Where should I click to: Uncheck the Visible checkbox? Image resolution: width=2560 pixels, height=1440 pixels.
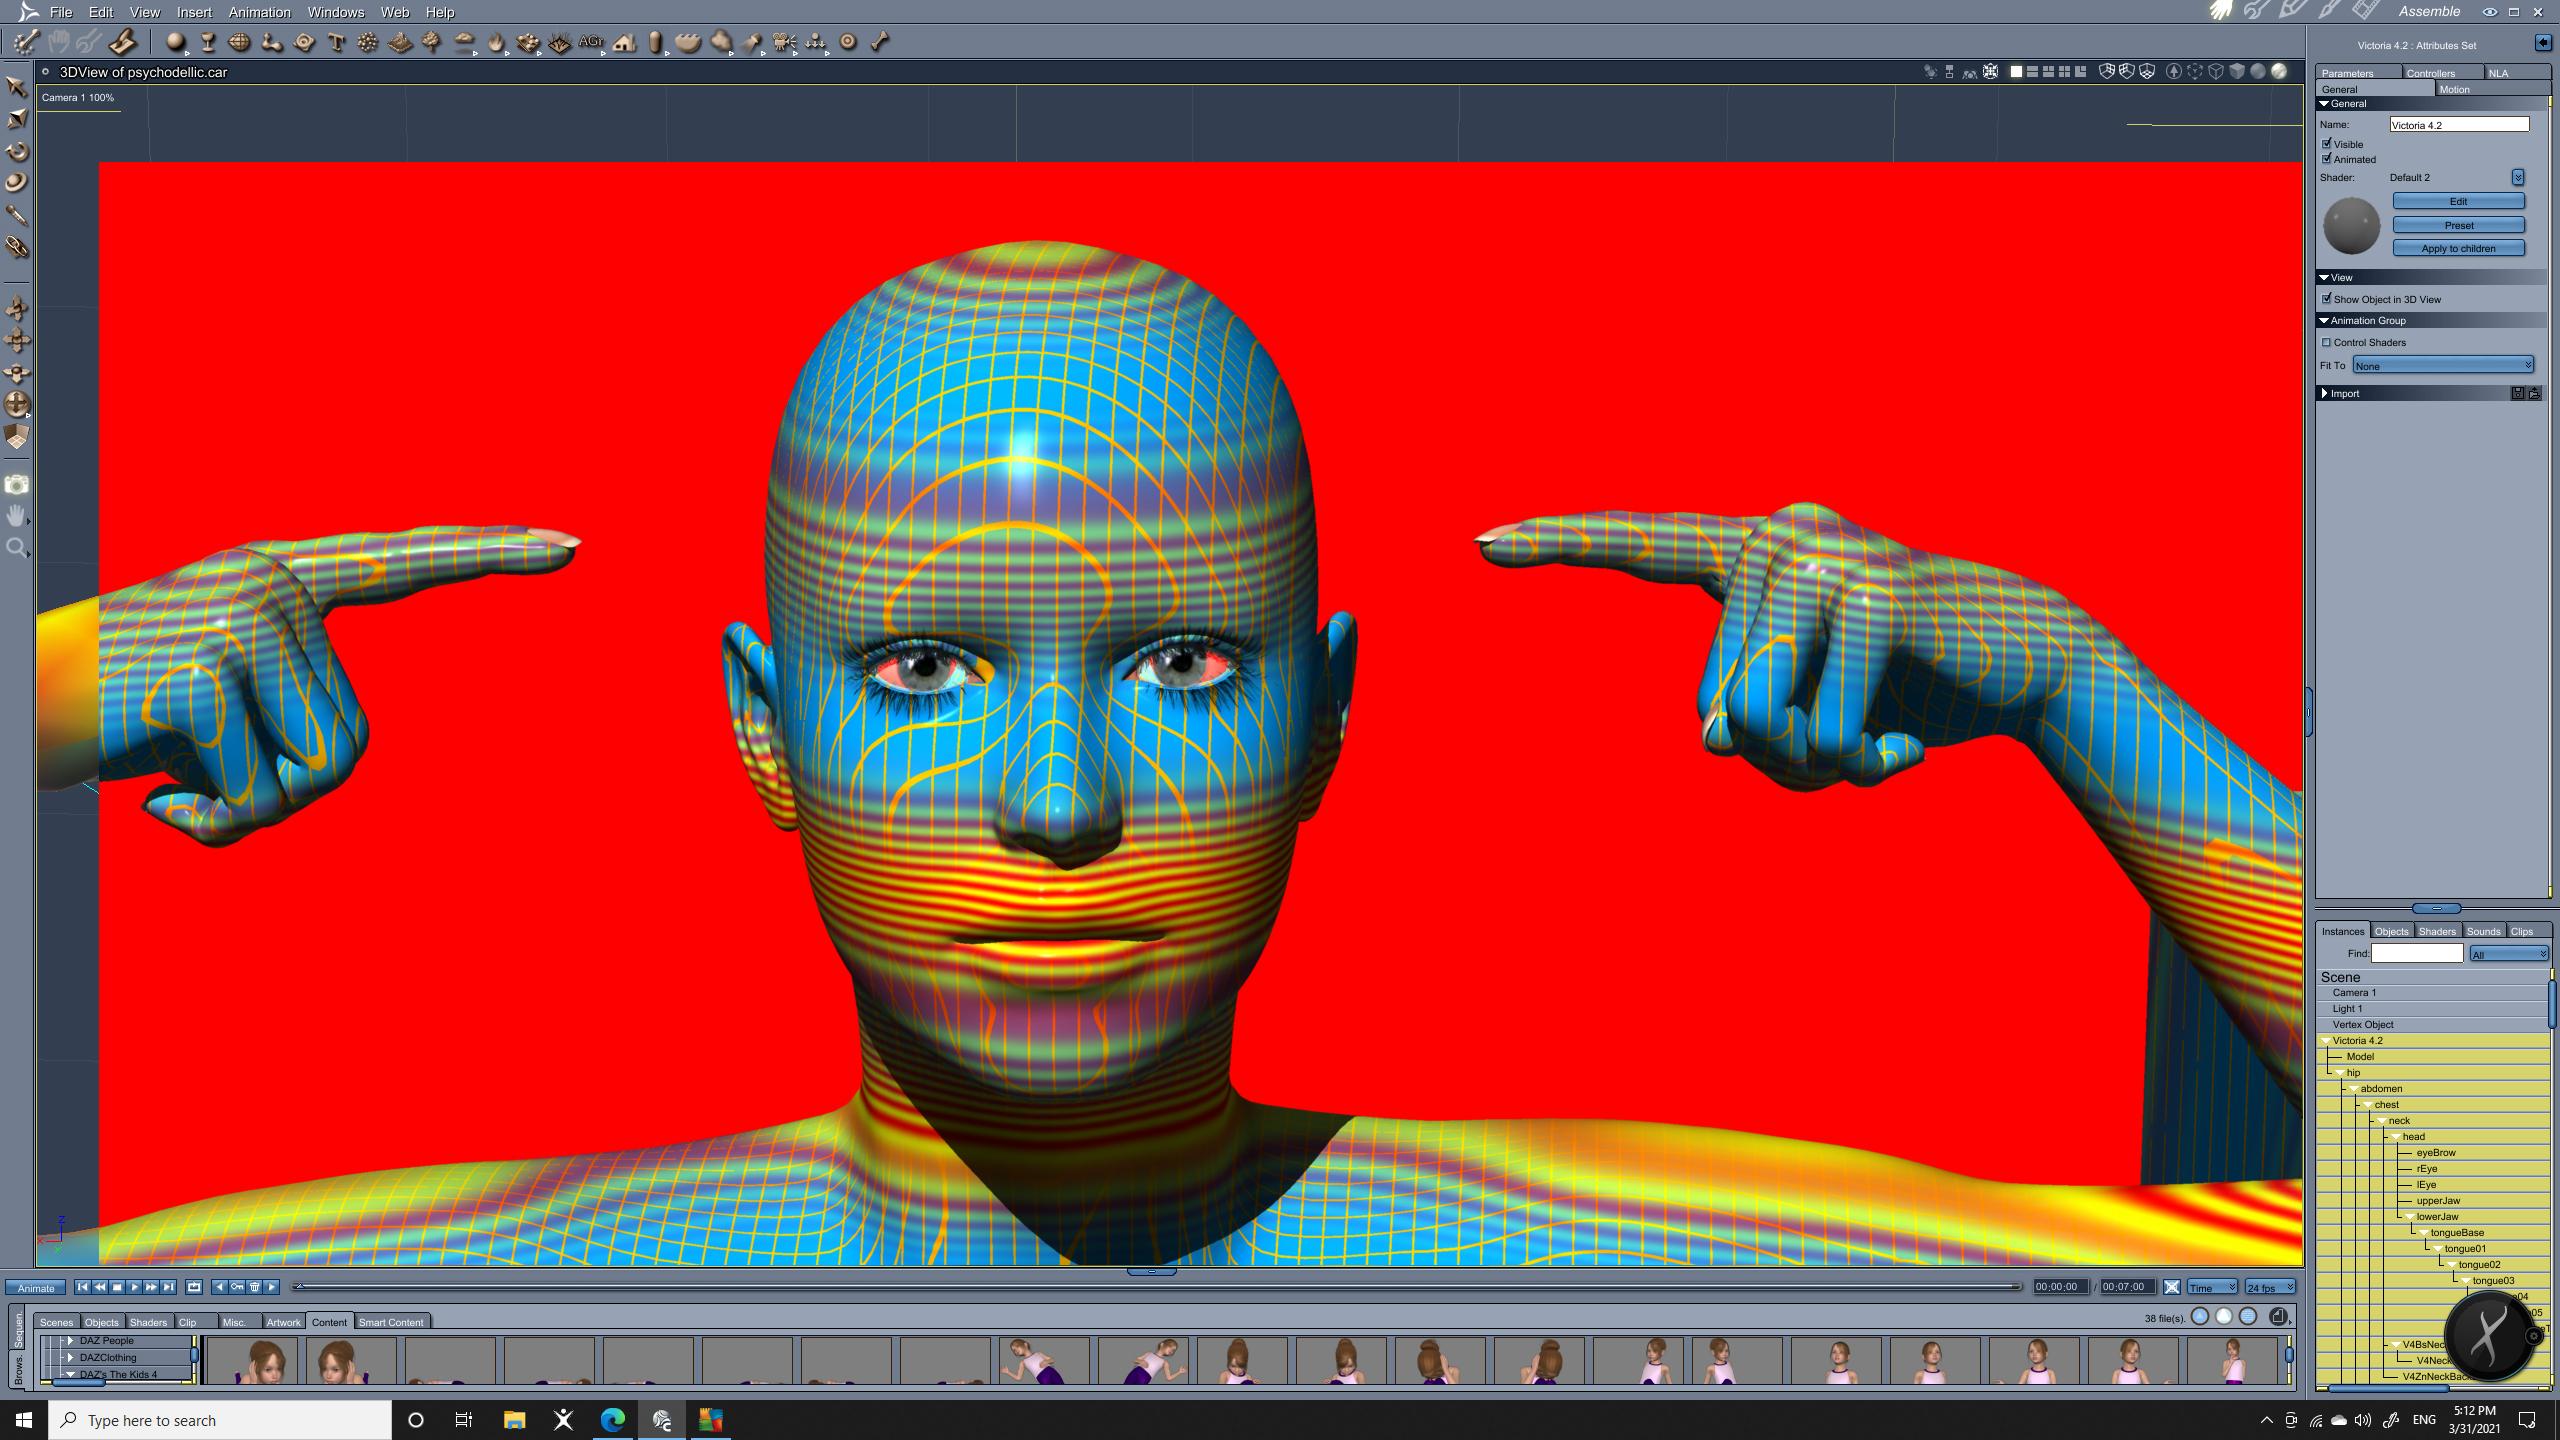click(x=2327, y=144)
